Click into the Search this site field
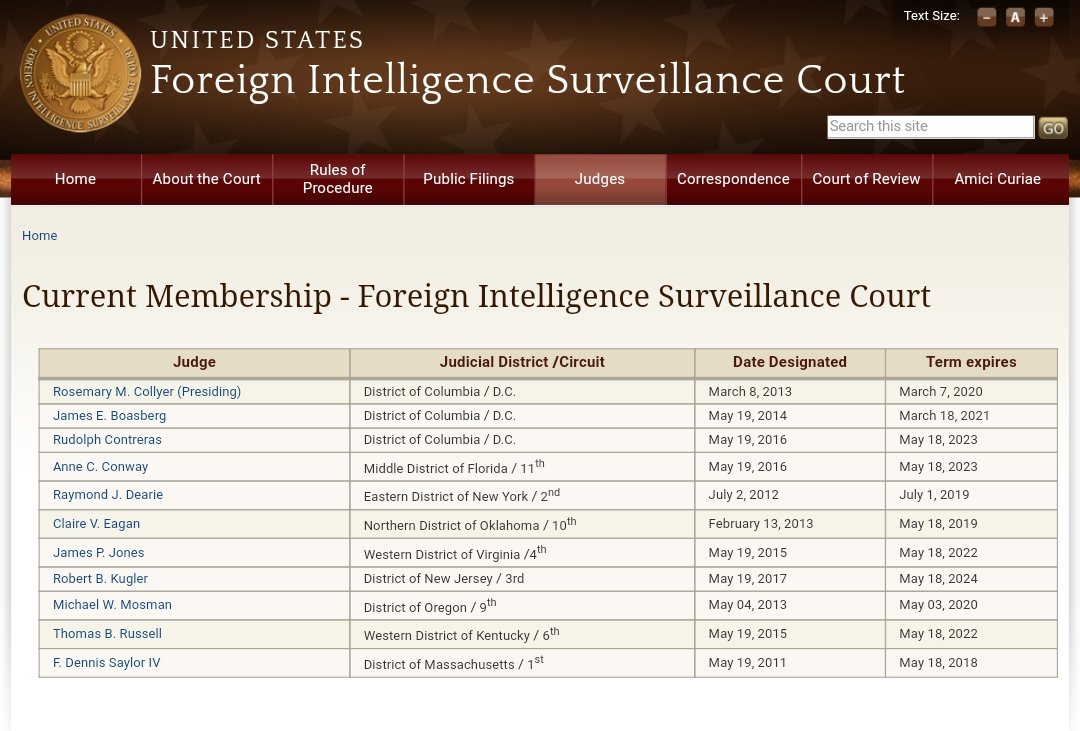 (x=930, y=127)
